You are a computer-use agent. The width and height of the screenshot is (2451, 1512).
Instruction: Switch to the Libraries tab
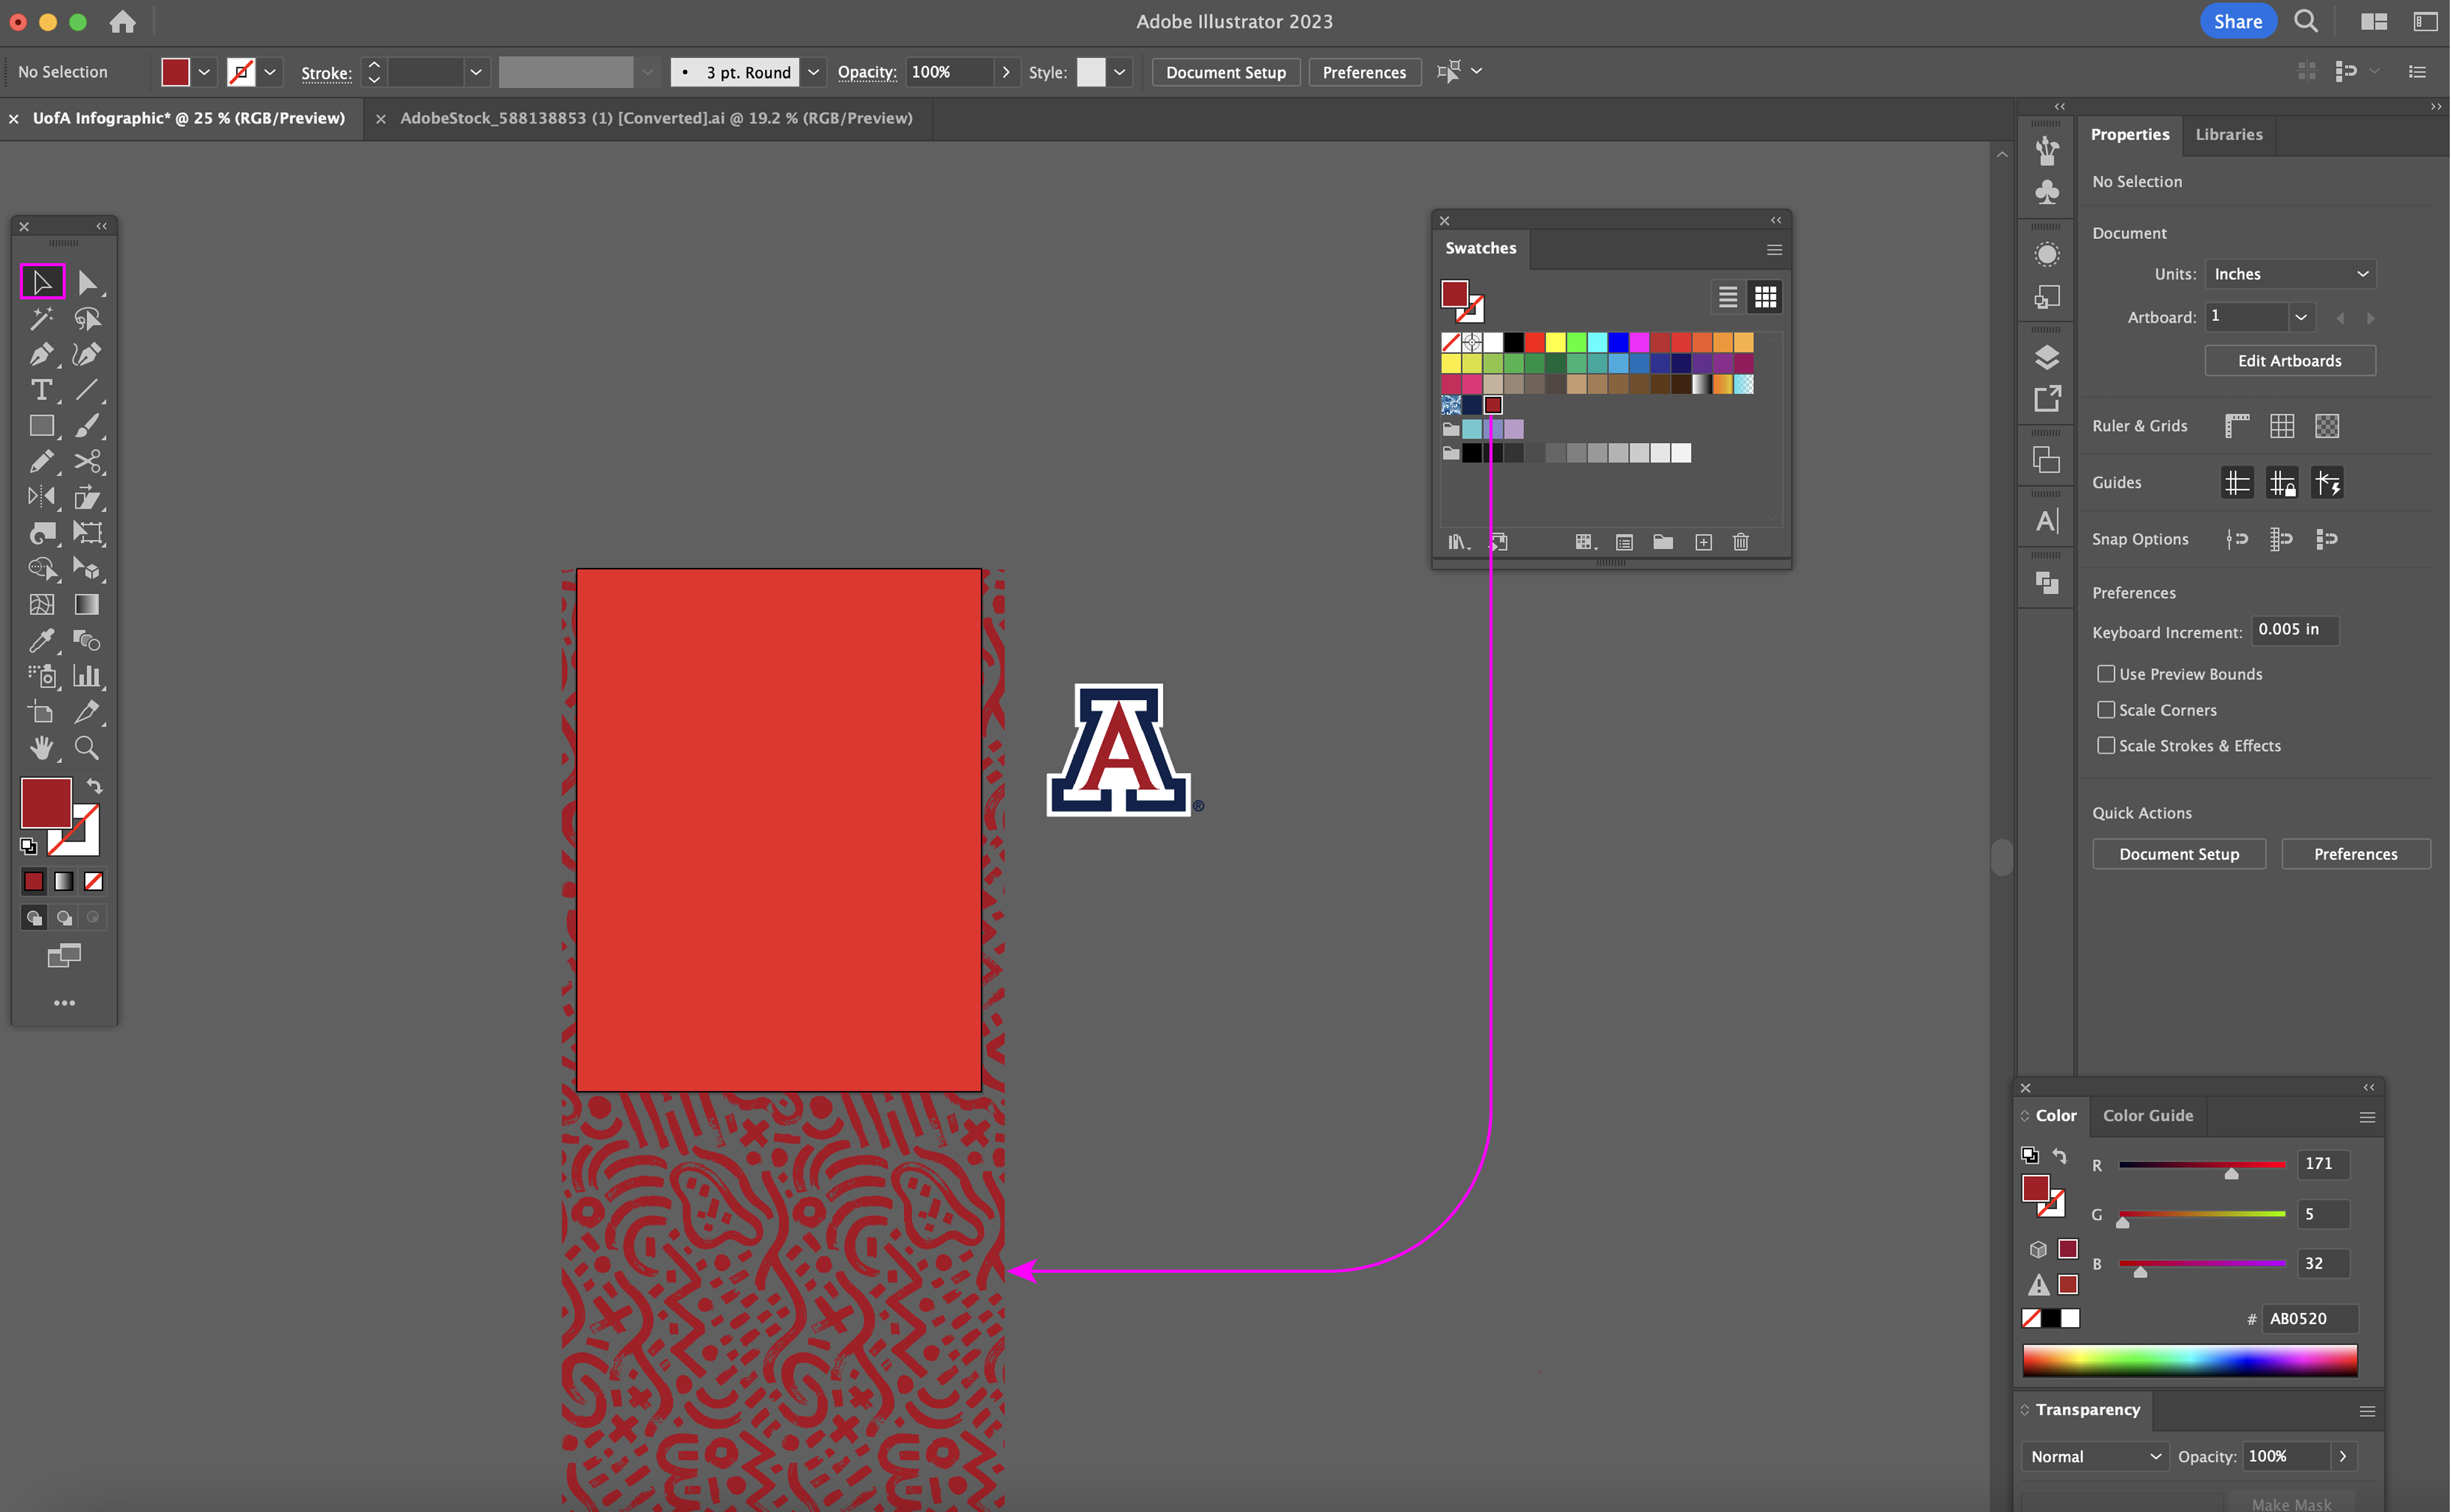(x=2228, y=134)
